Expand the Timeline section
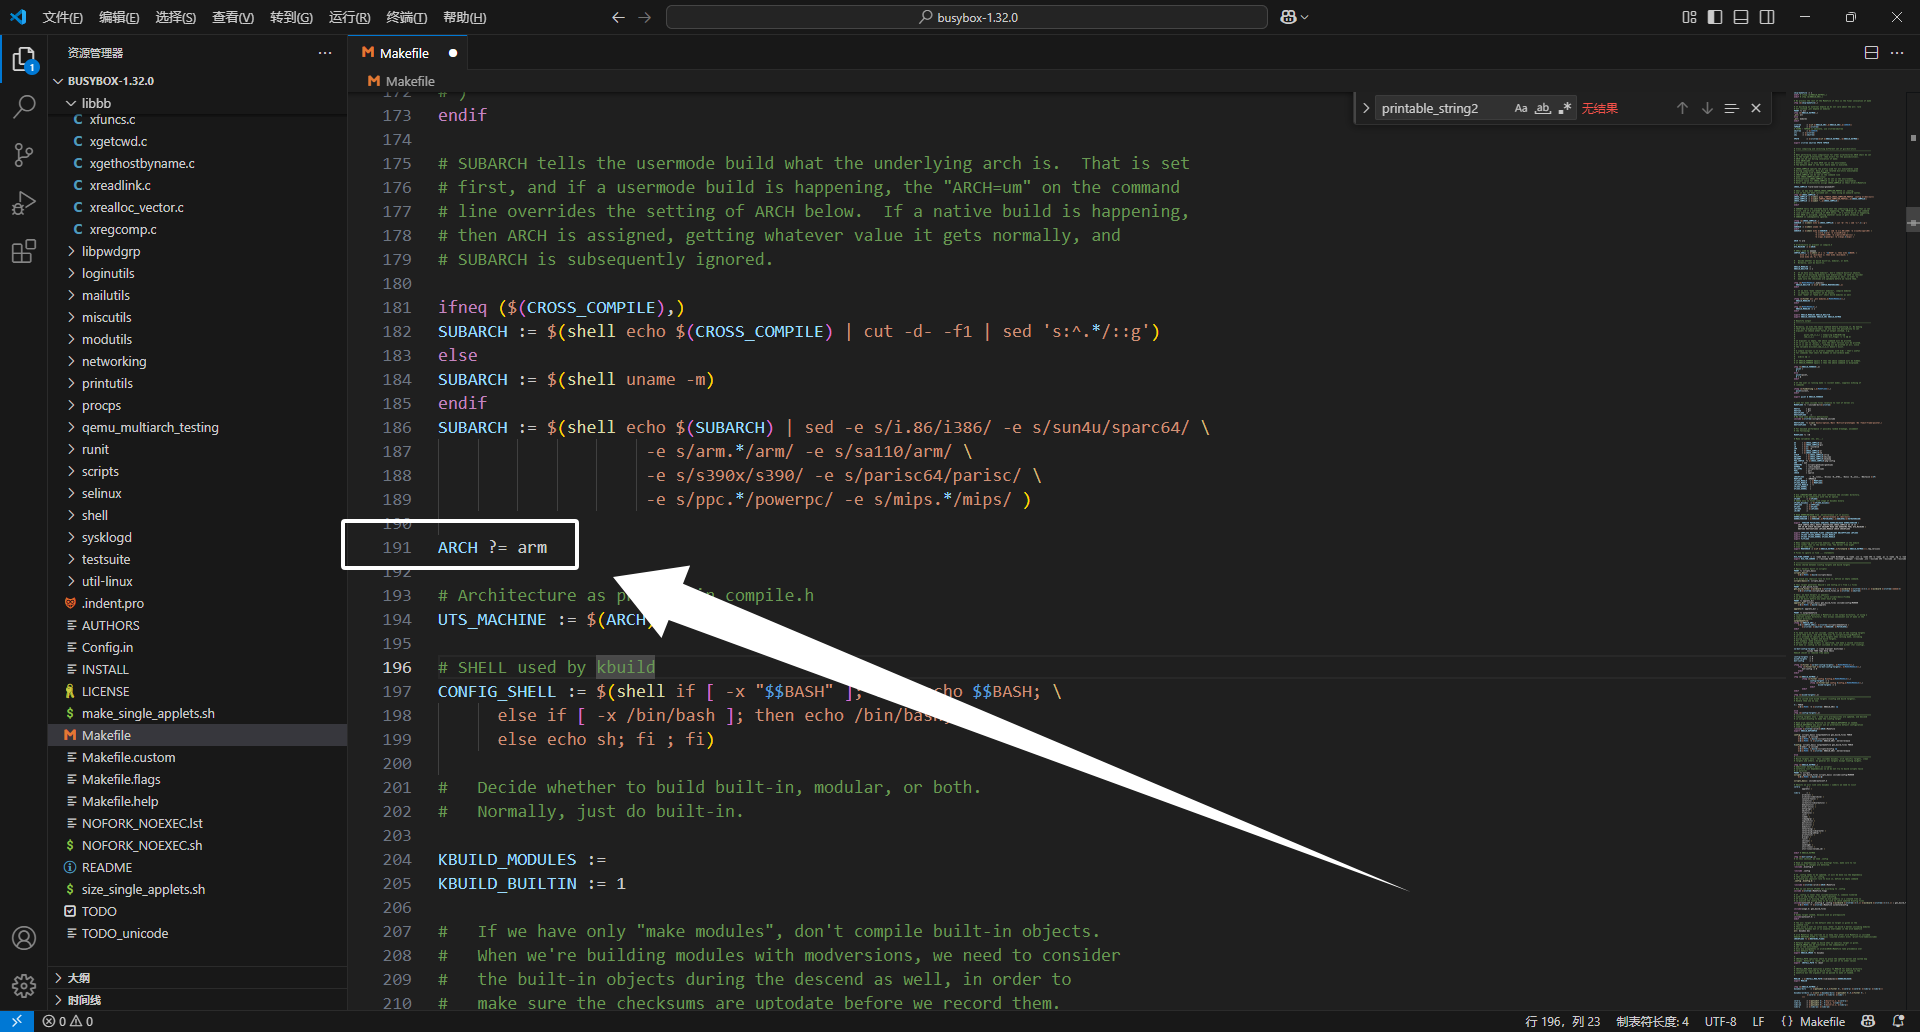The width and height of the screenshot is (1920, 1032). tap(197, 1000)
